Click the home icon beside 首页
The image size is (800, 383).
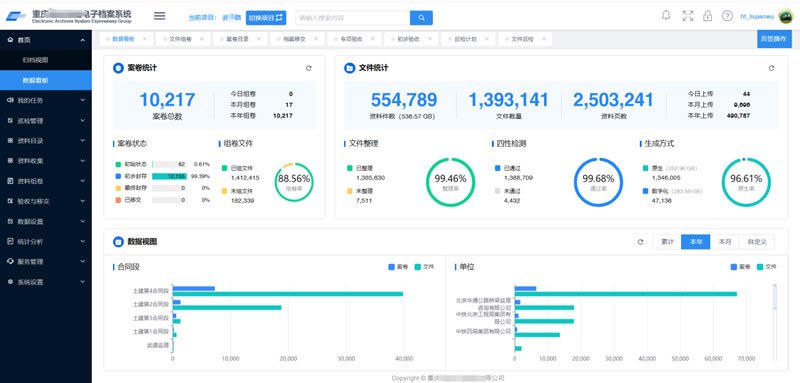pyautogui.click(x=10, y=40)
